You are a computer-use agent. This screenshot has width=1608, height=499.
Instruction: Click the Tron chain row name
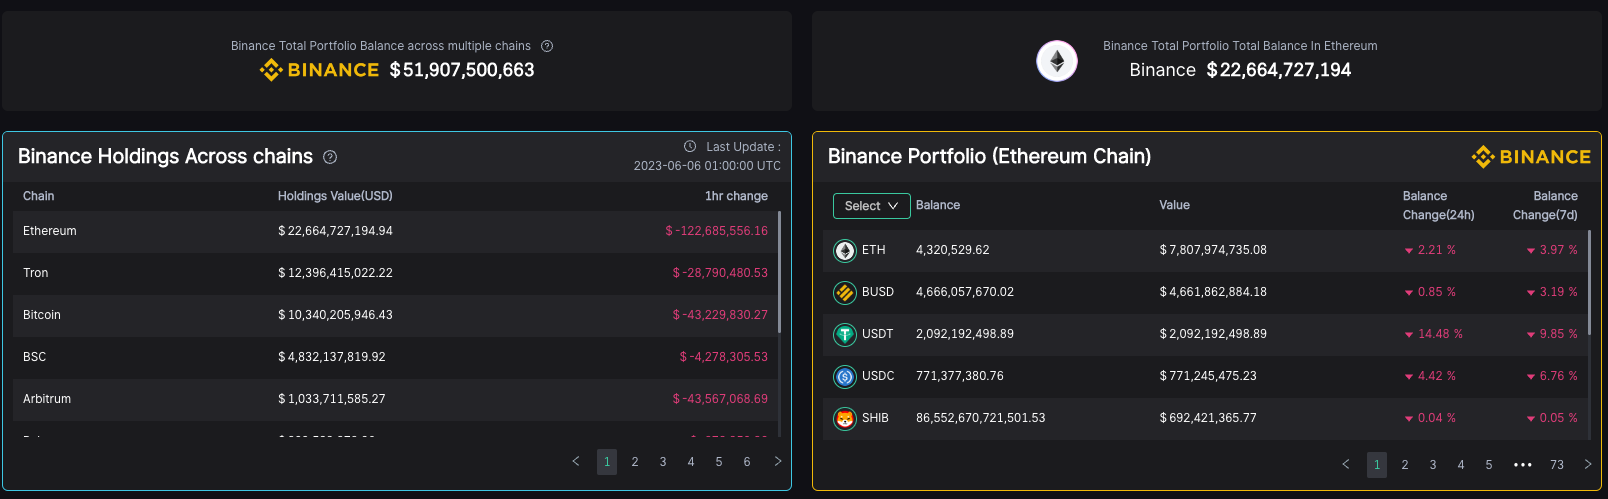click(x=36, y=273)
